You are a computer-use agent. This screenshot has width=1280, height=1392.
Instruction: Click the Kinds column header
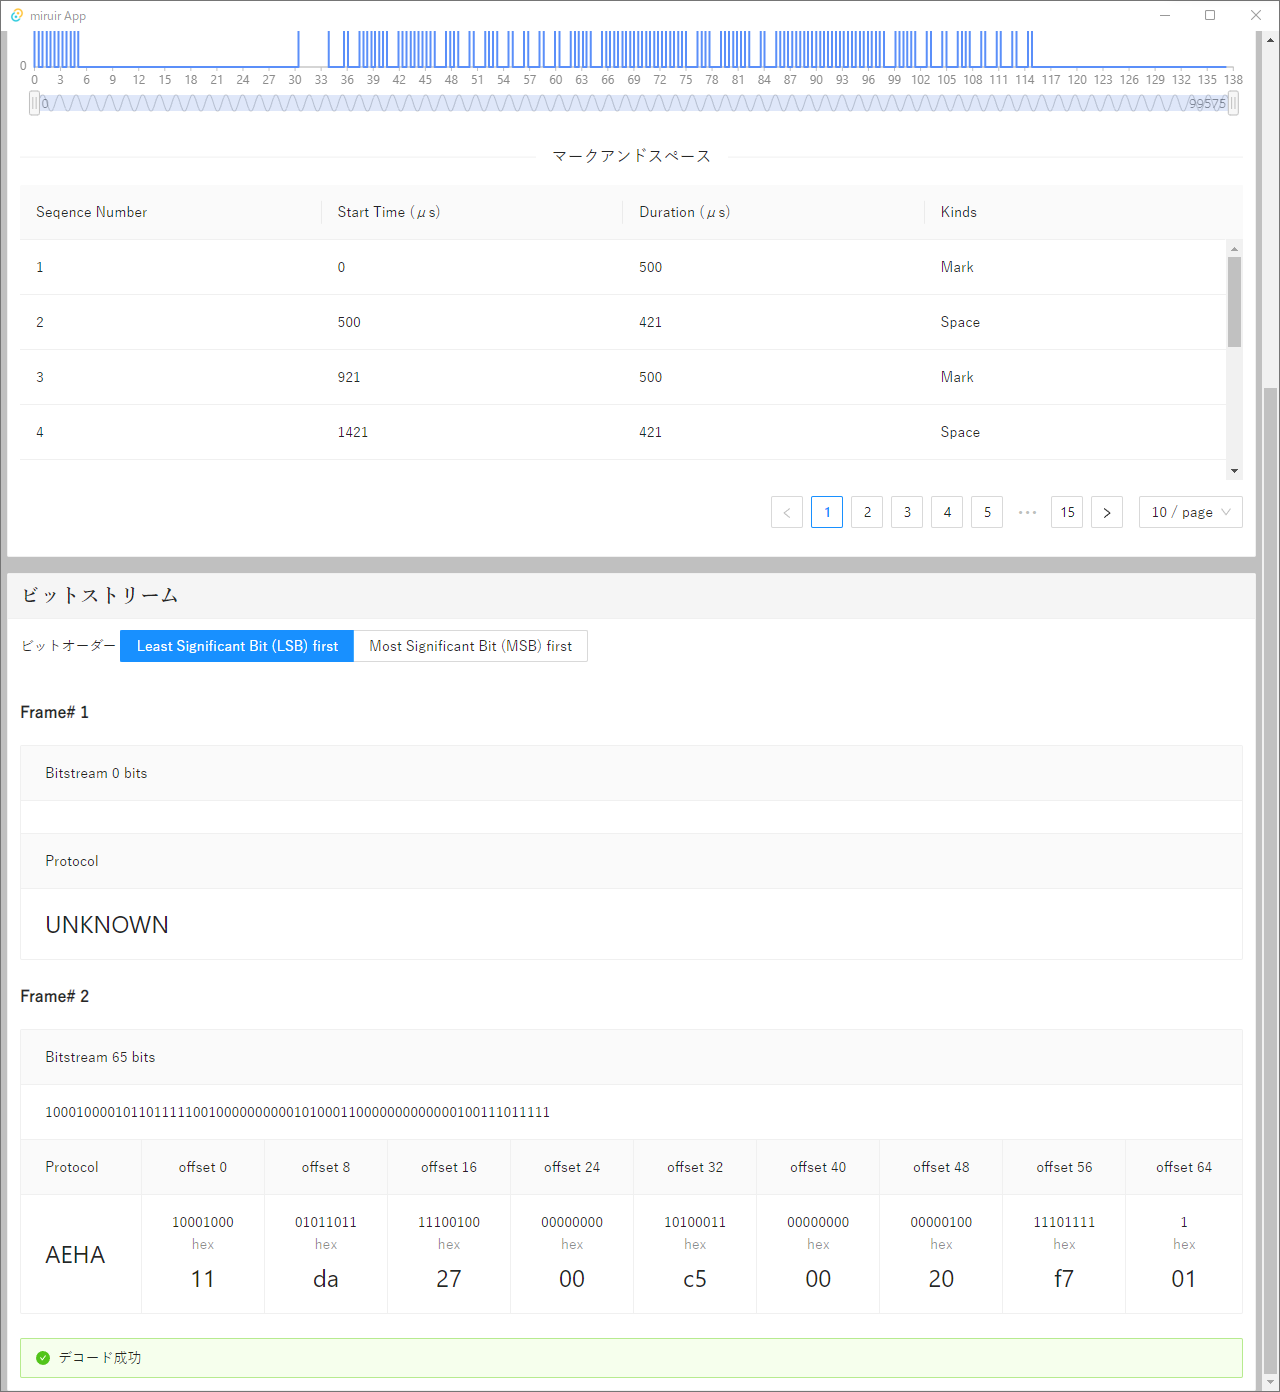point(958,212)
